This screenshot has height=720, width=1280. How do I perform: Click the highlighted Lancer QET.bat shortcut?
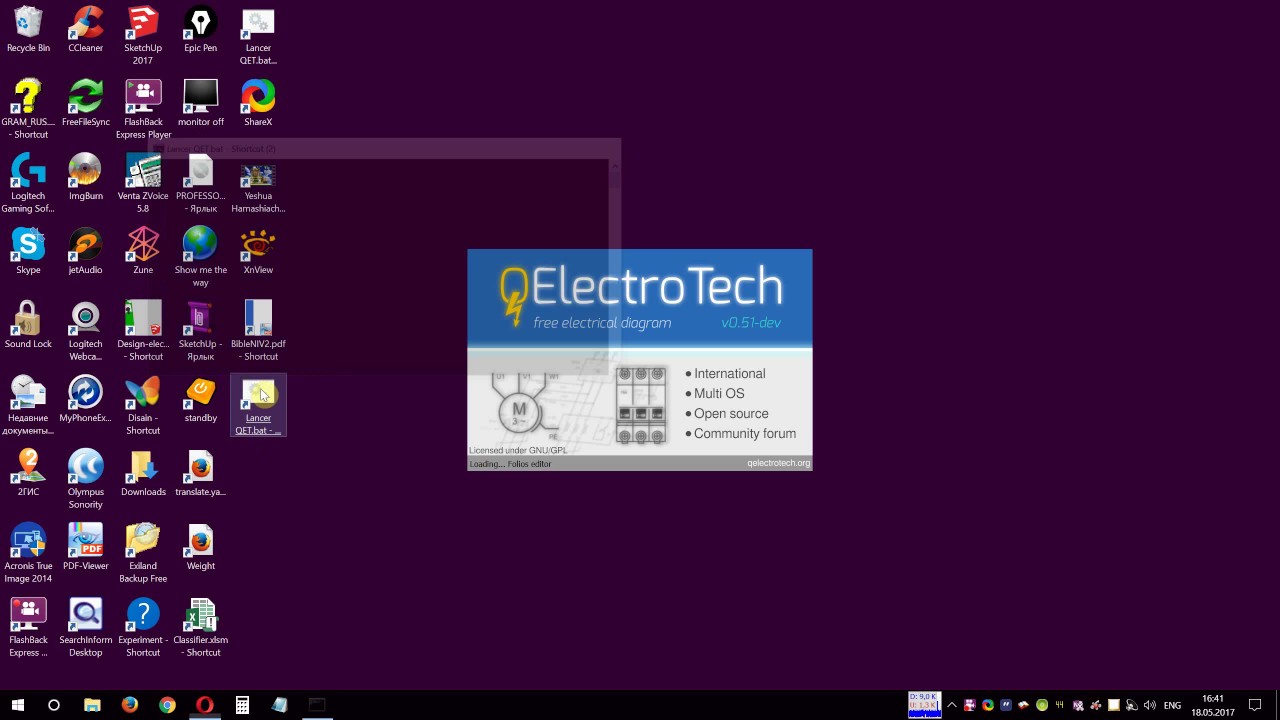(x=258, y=405)
